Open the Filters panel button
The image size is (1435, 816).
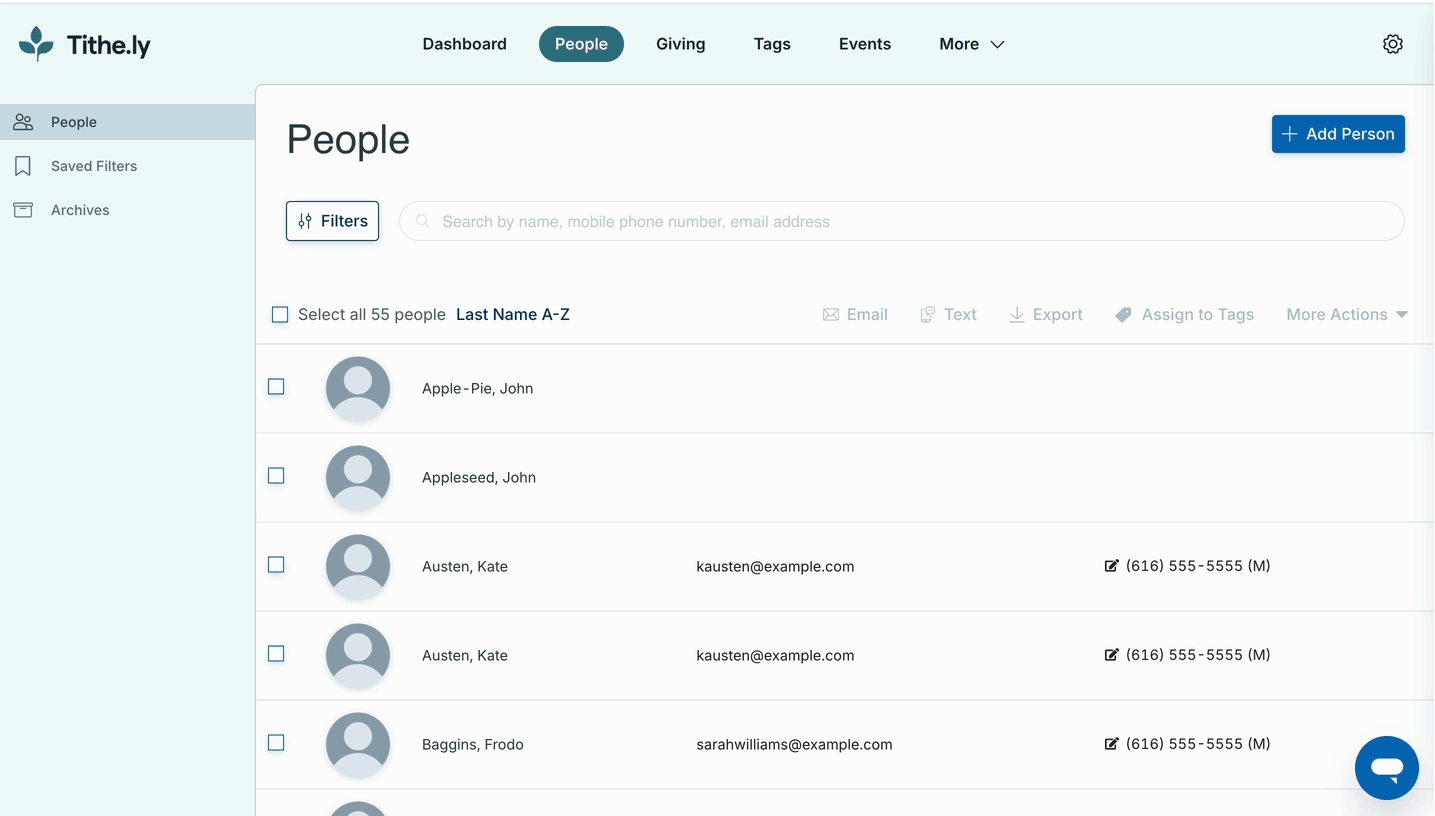point(332,221)
